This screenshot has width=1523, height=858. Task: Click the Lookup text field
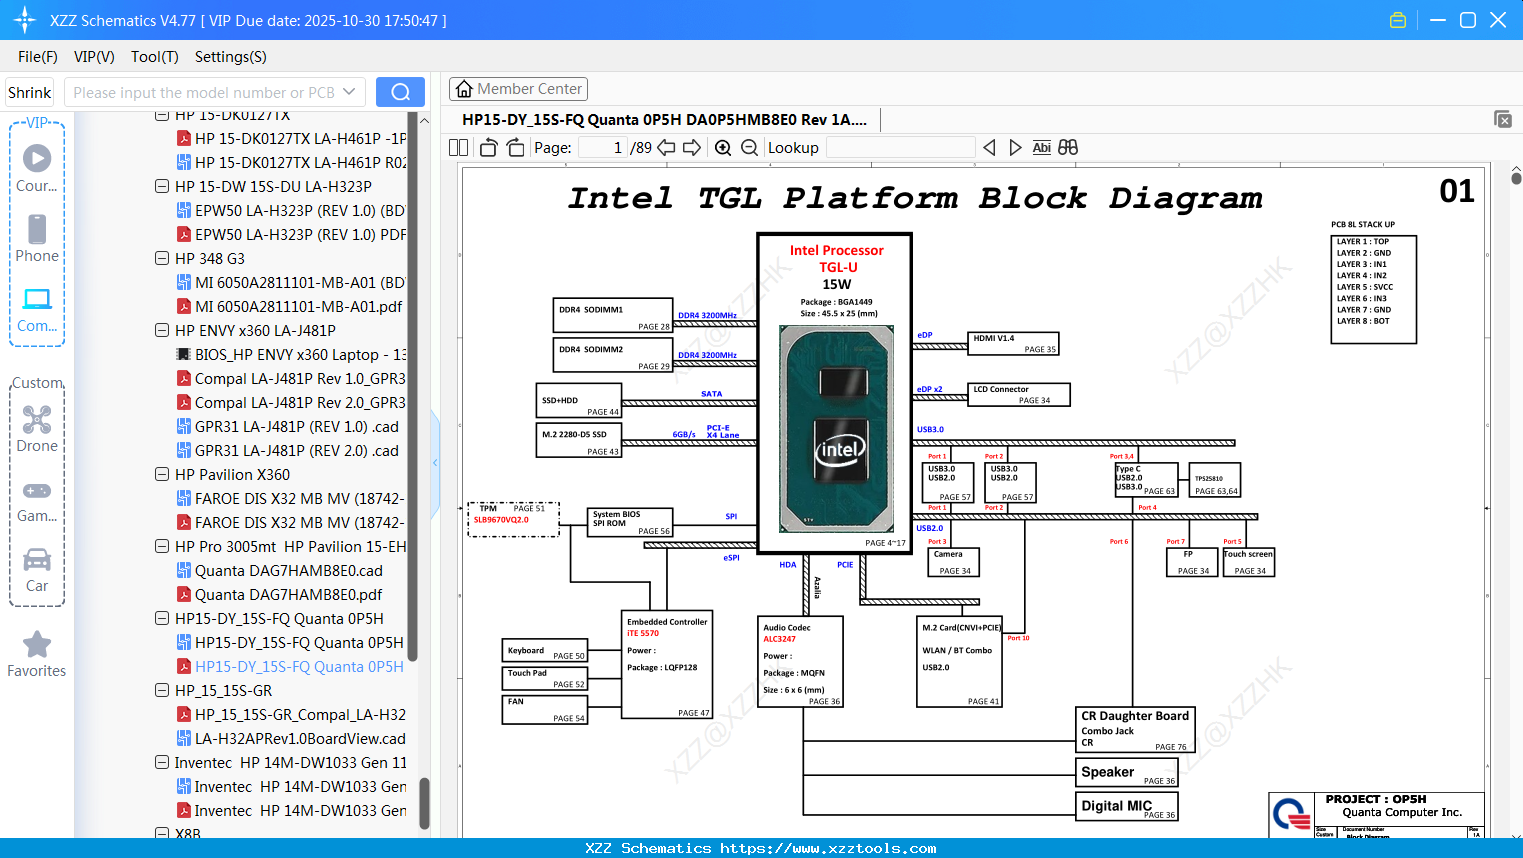pos(900,148)
